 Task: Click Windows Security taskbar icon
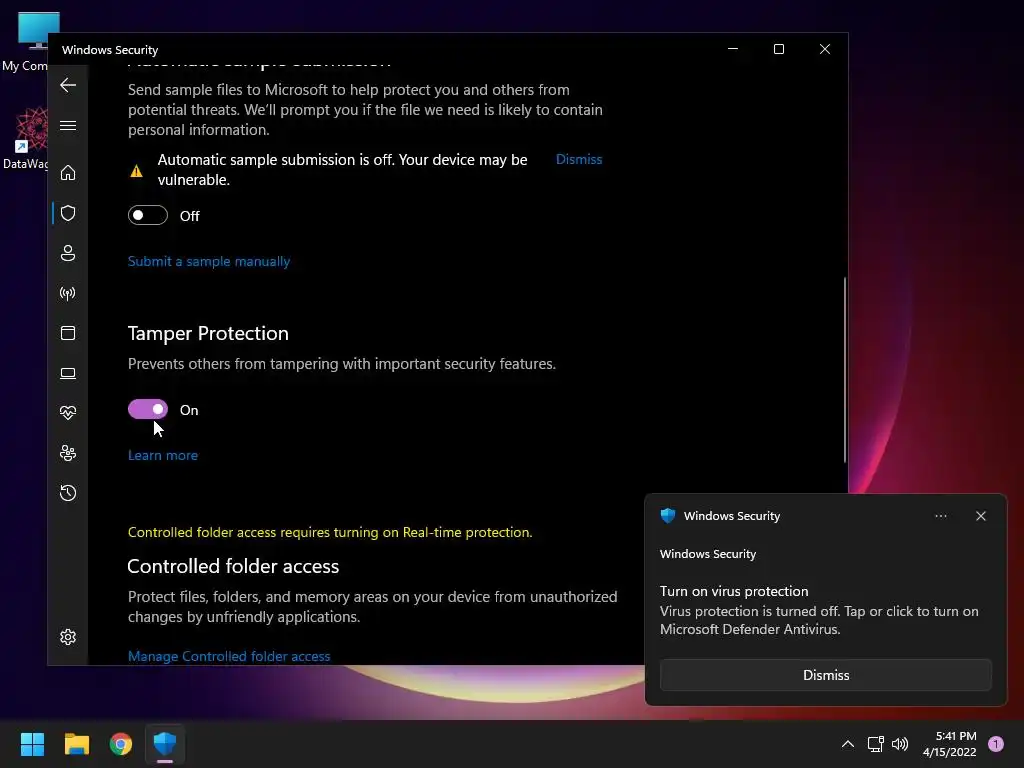(165, 744)
